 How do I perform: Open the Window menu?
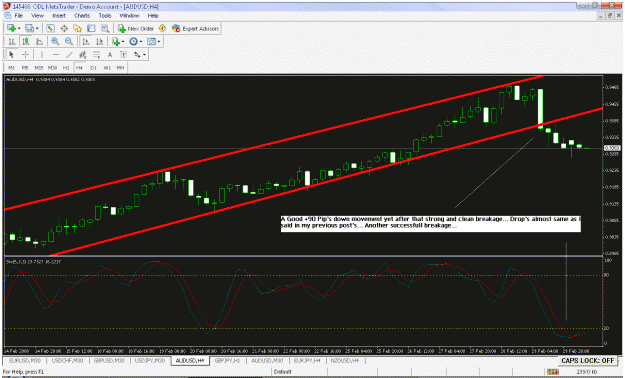129,16
